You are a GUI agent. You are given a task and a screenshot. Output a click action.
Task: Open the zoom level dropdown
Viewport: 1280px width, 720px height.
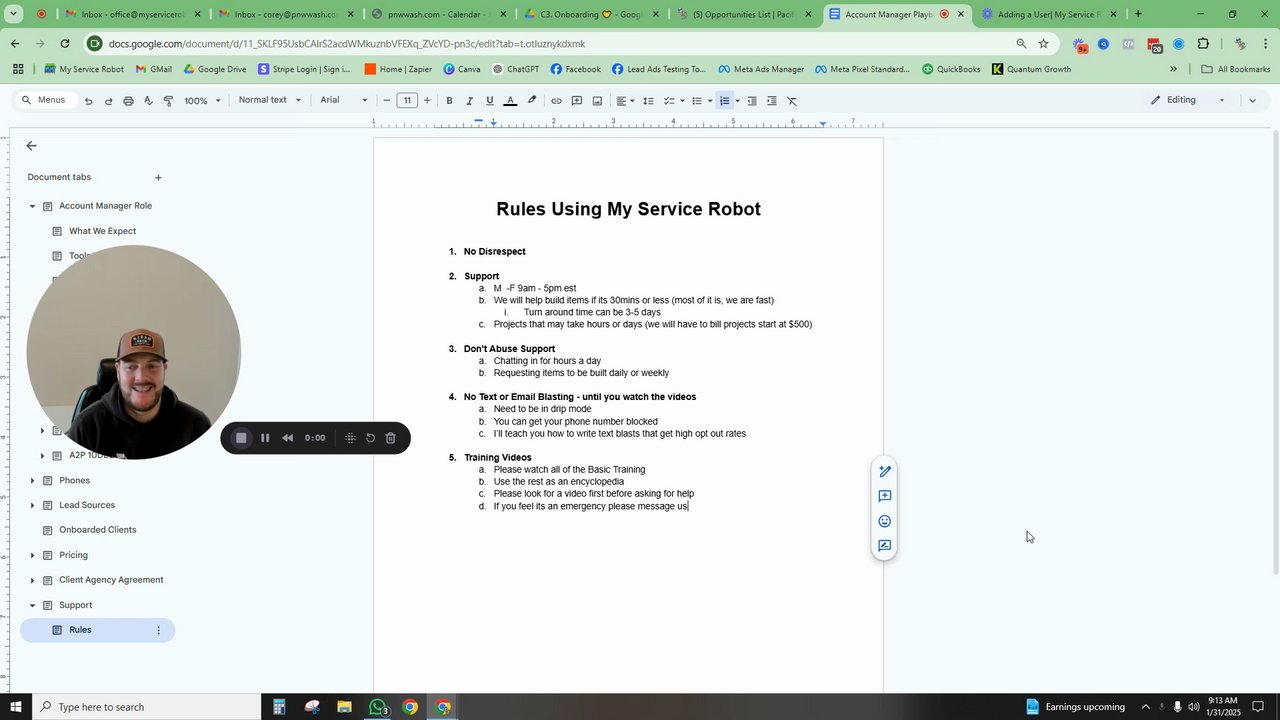(x=202, y=101)
